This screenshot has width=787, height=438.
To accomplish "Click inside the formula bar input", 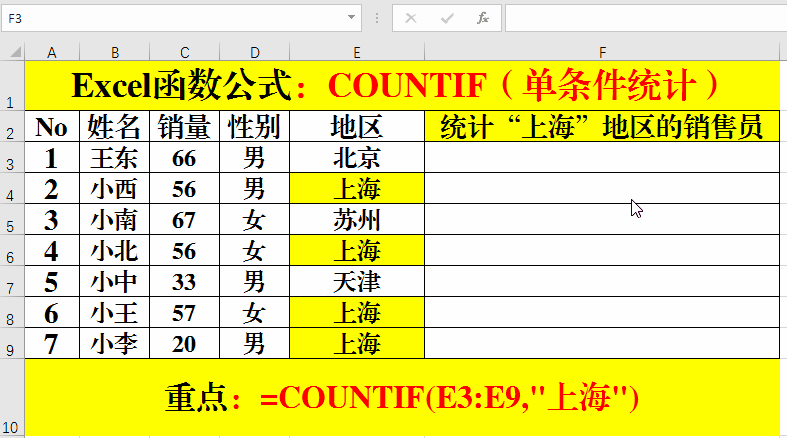I will click(645, 19).
